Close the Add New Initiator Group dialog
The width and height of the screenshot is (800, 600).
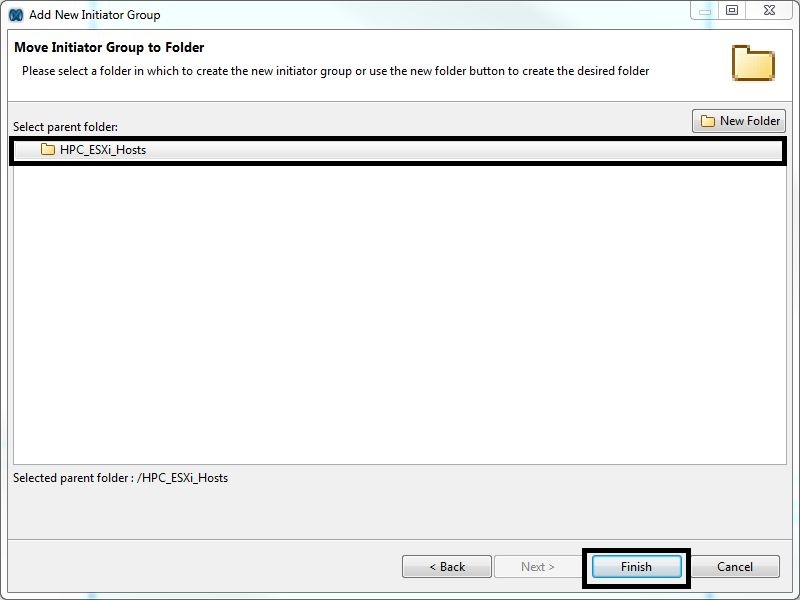click(769, 11)
